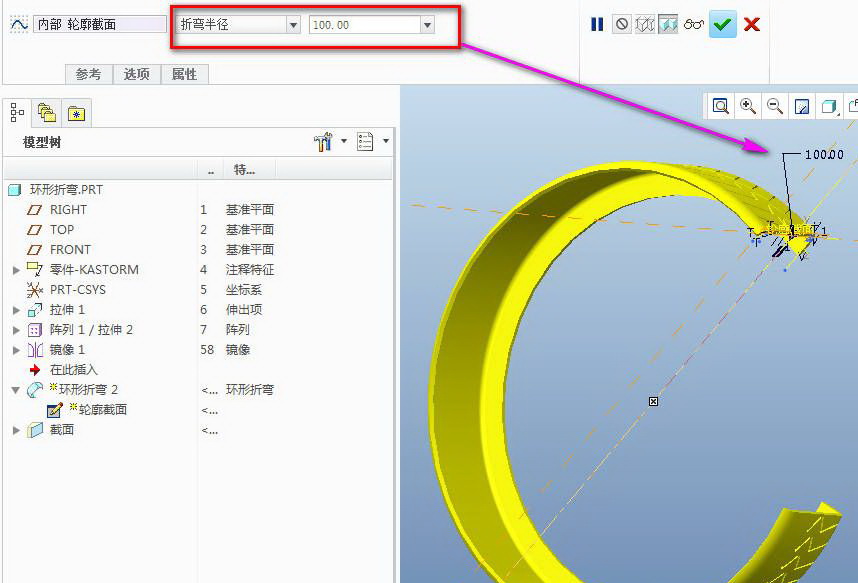Expand the 阵列 1 / 拉伸 2 node

pyautogui.click(x=16, y=330)
